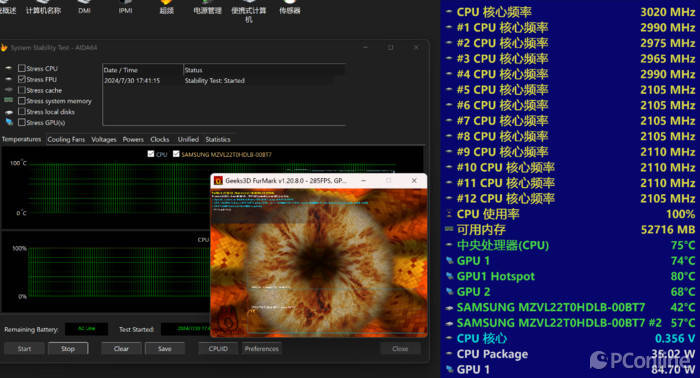Open the 计算机名称 computer name icon

(x=43, y=6)
